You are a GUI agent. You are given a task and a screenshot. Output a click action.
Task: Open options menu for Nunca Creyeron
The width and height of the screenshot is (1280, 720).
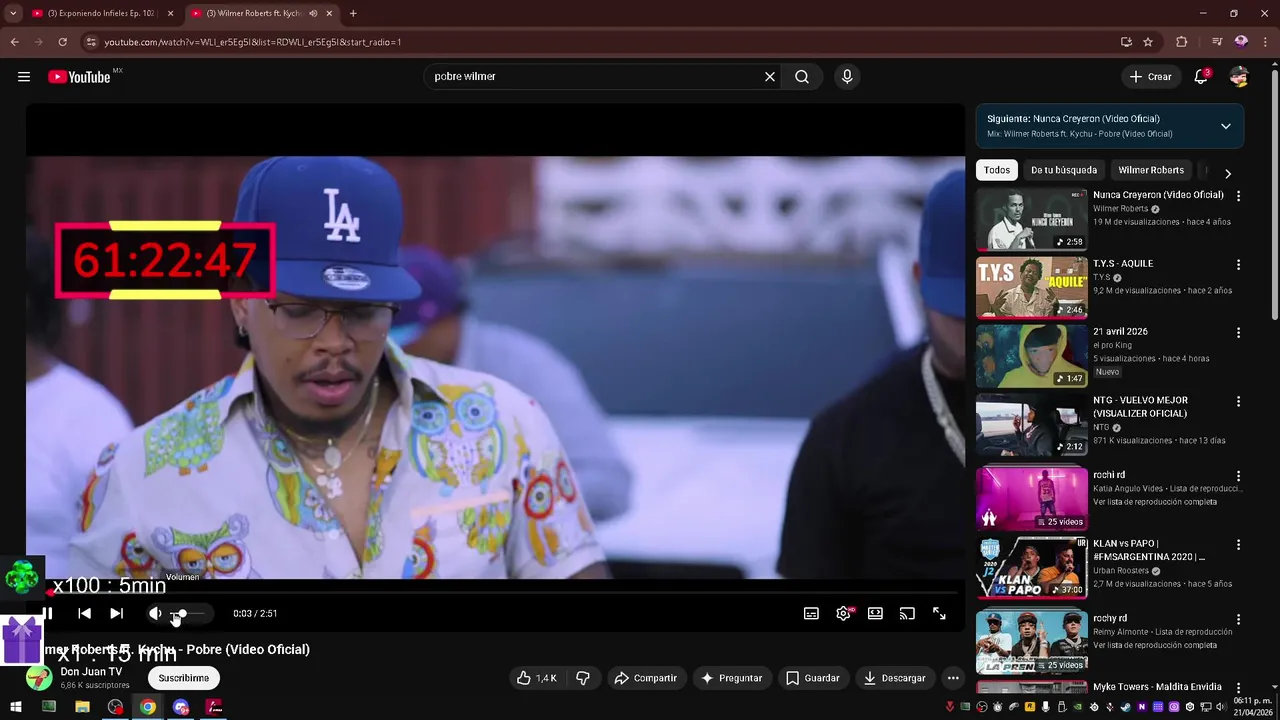click(x=1238, y=196)
